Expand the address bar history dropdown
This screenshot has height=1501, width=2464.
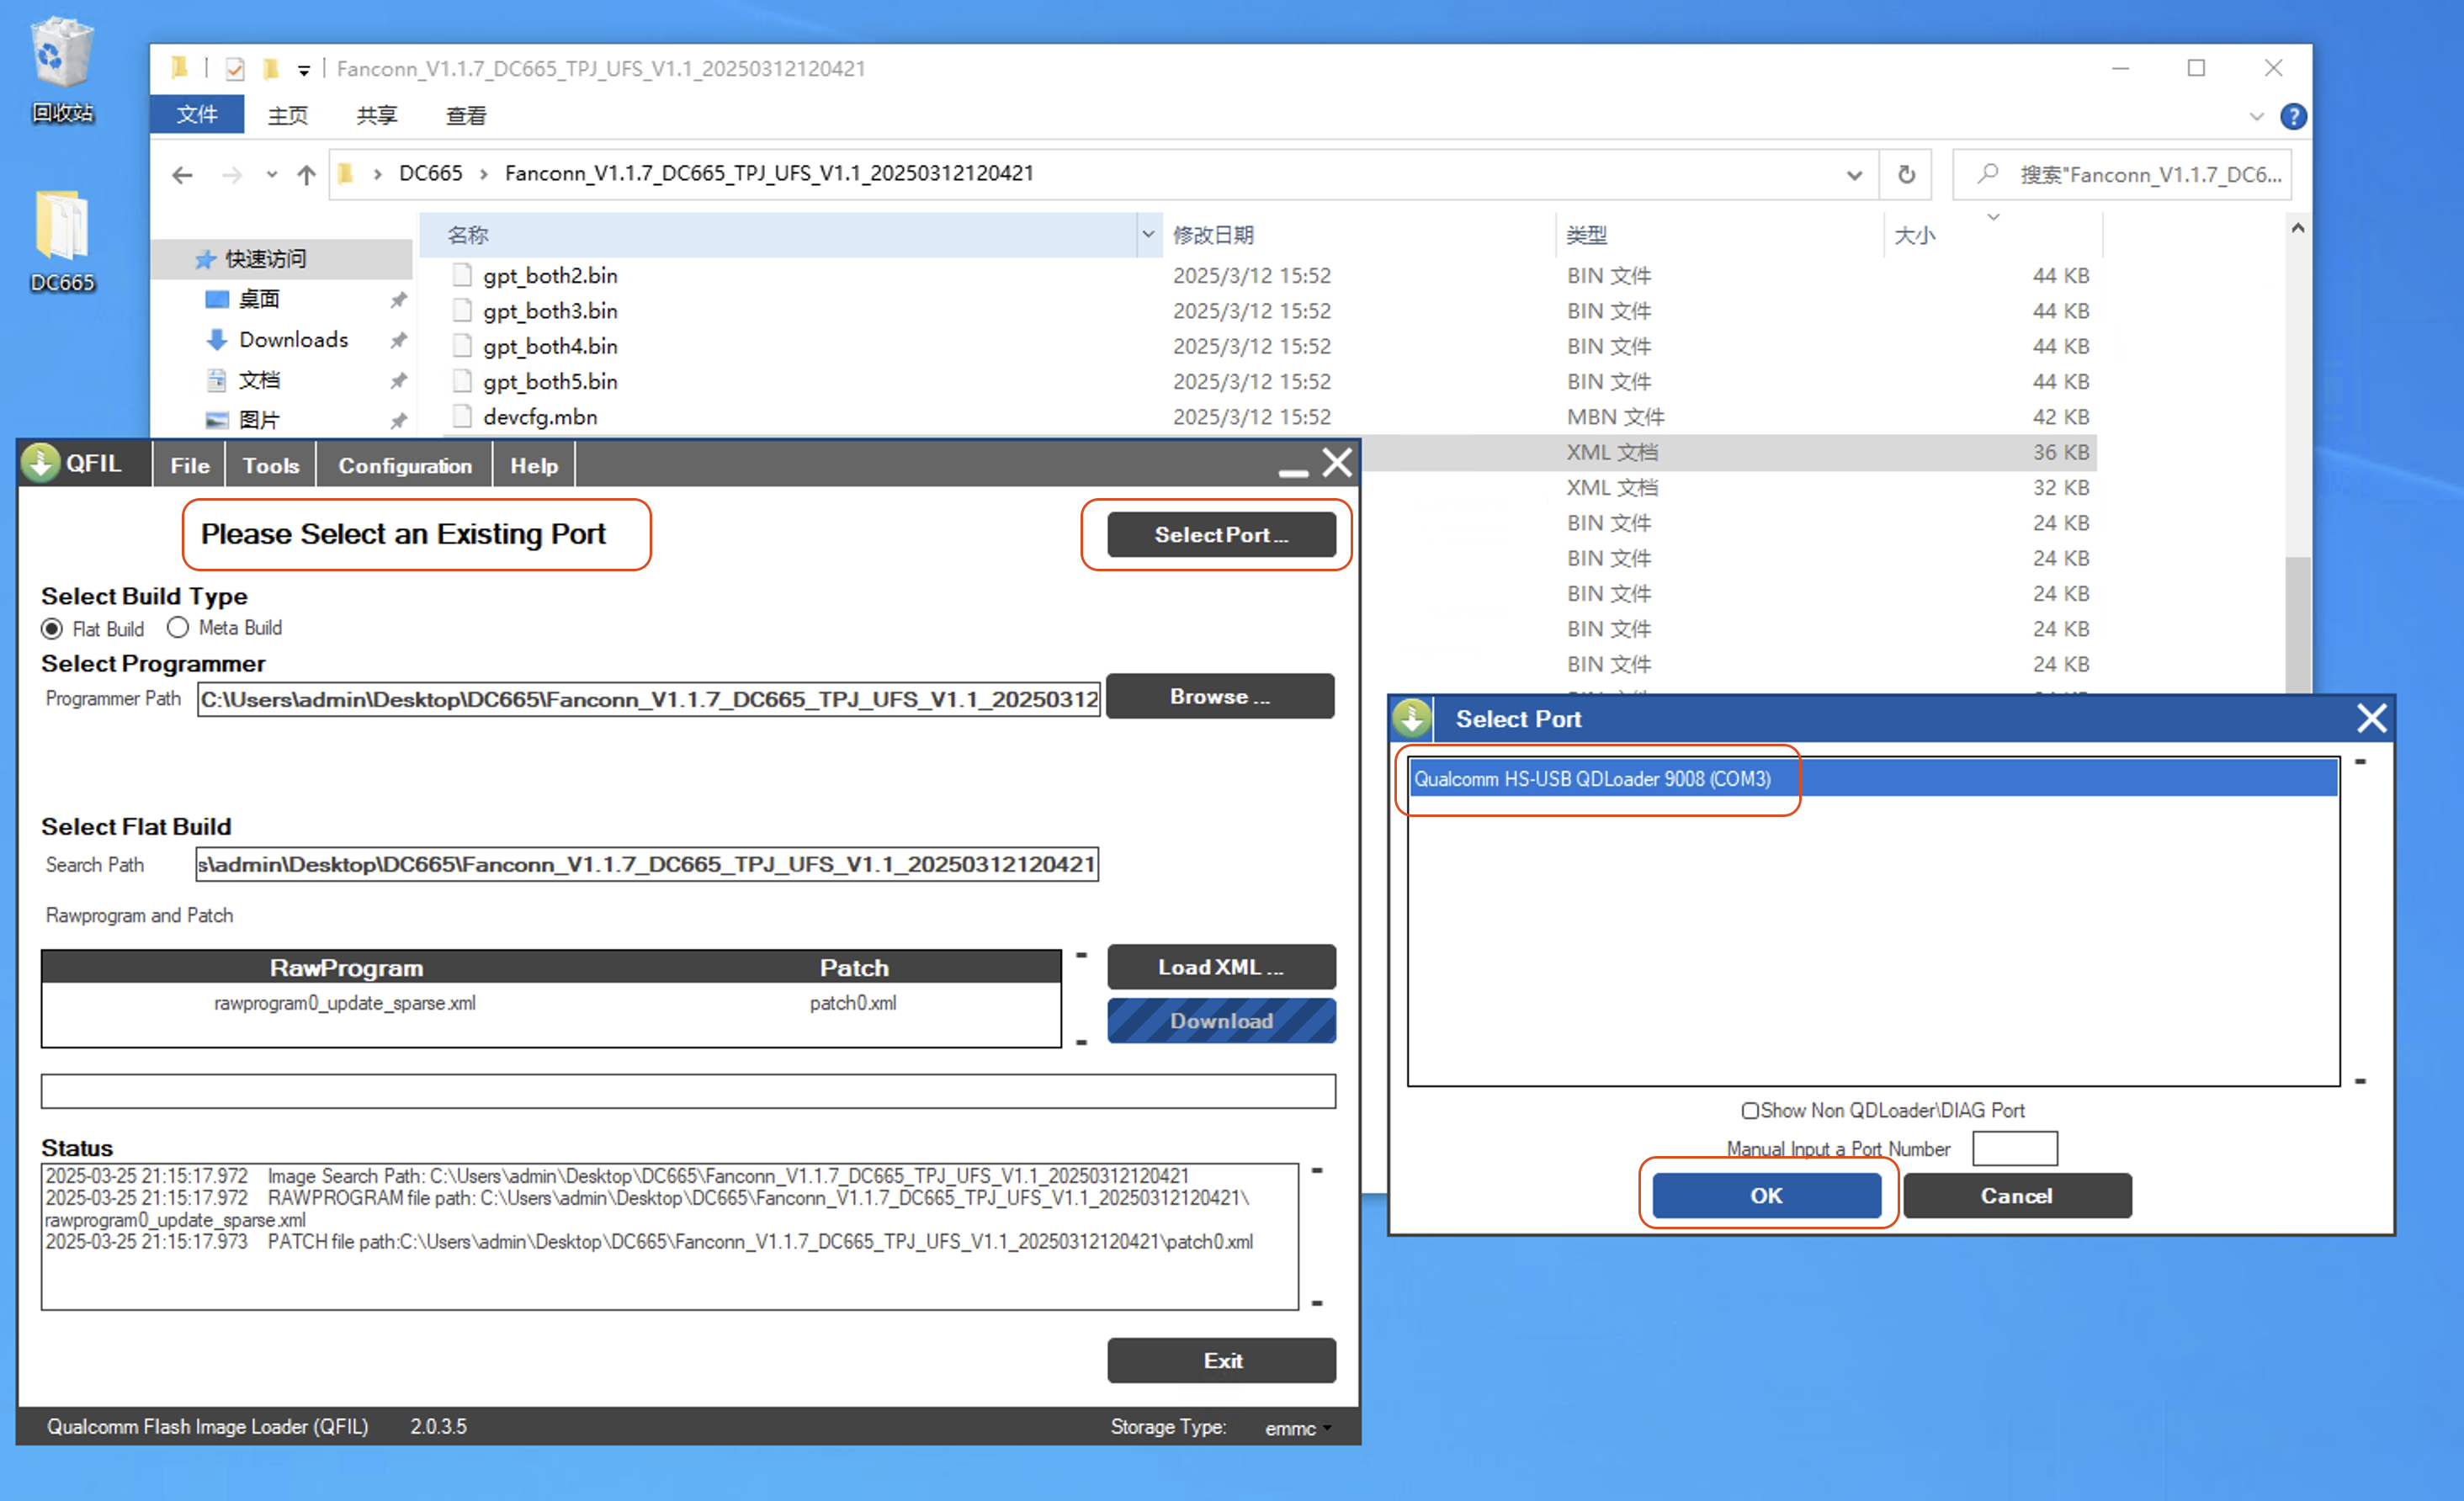pos(1854,175)
